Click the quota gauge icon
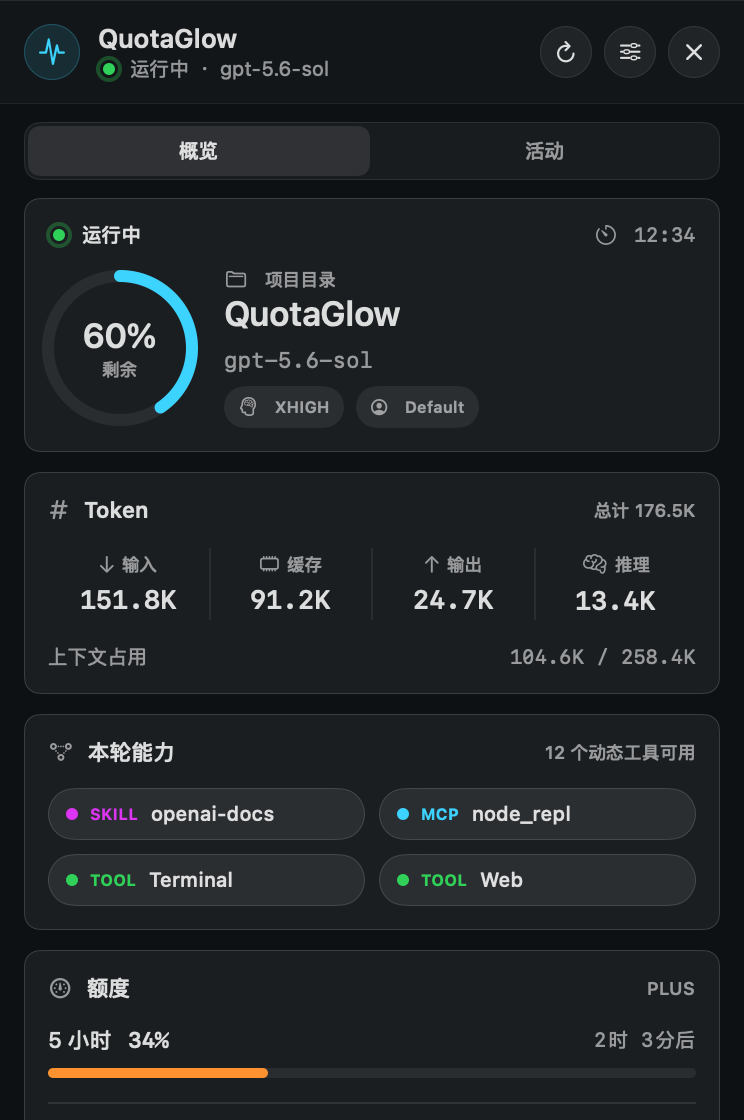 point(60,988)
